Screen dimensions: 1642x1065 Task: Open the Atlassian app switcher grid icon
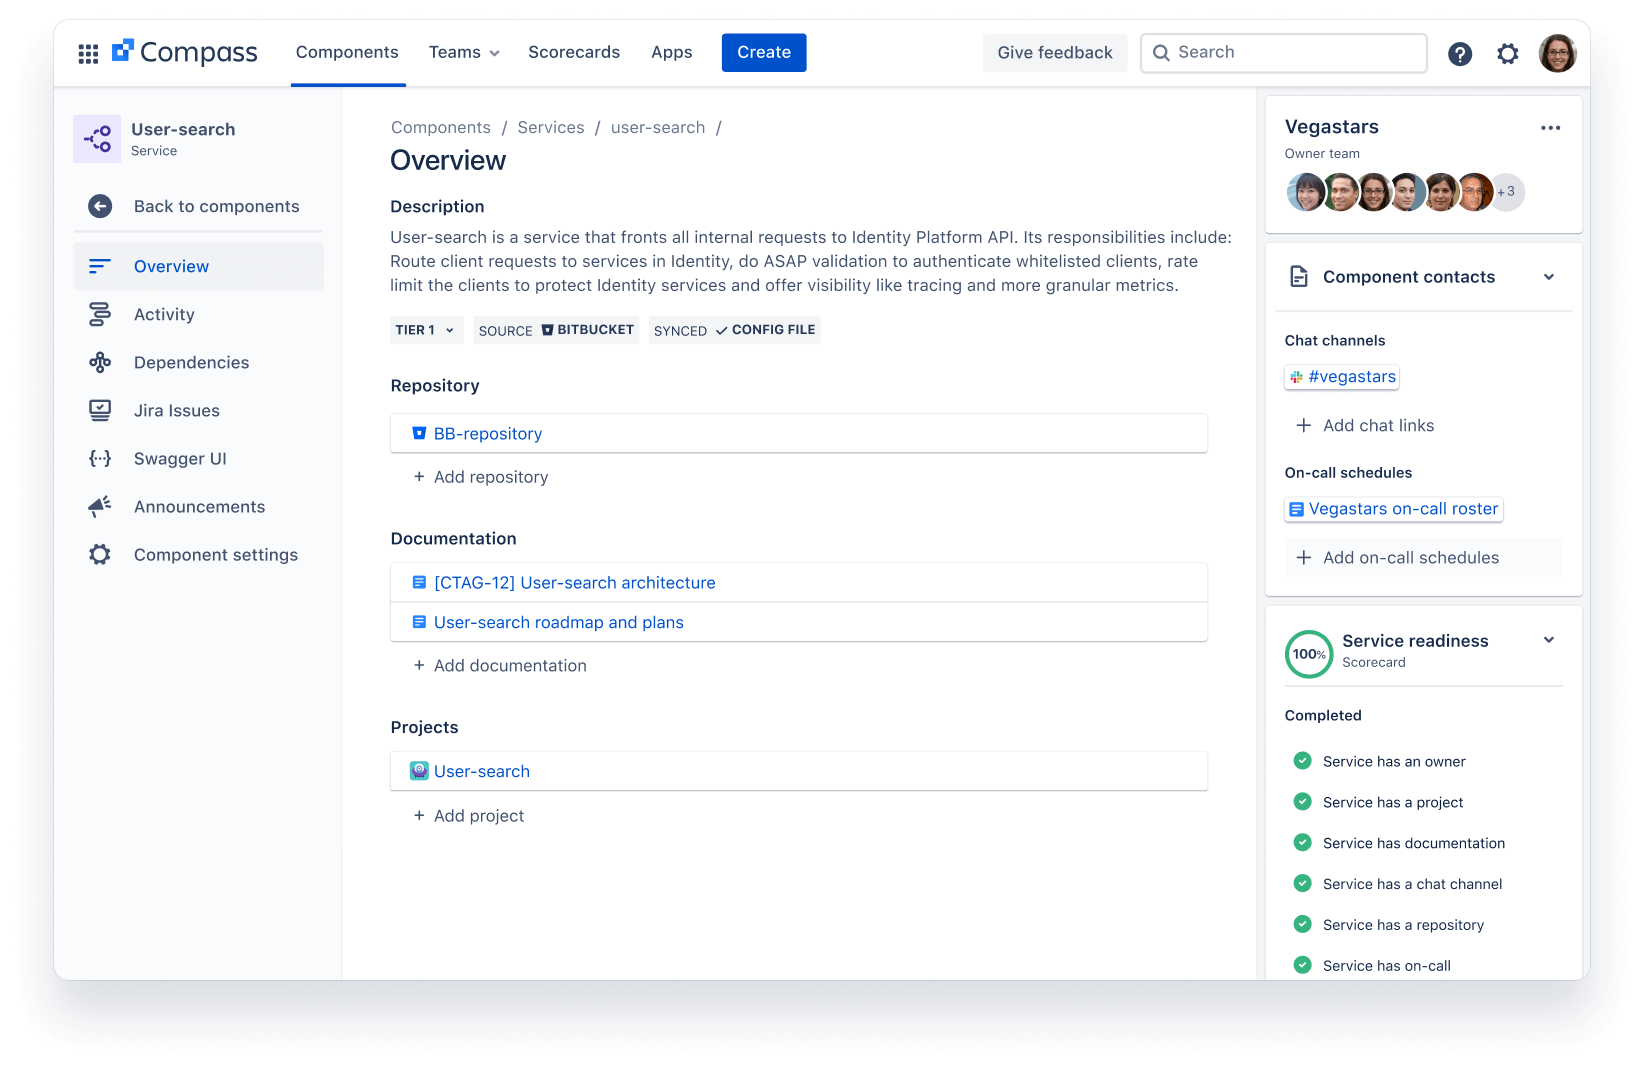[88, 52]
